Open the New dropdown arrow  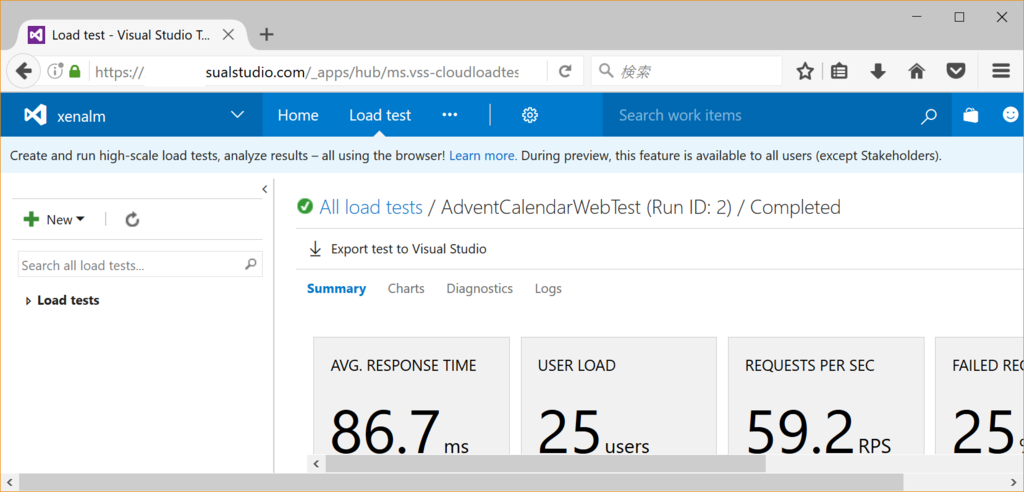tap(80, 220)
